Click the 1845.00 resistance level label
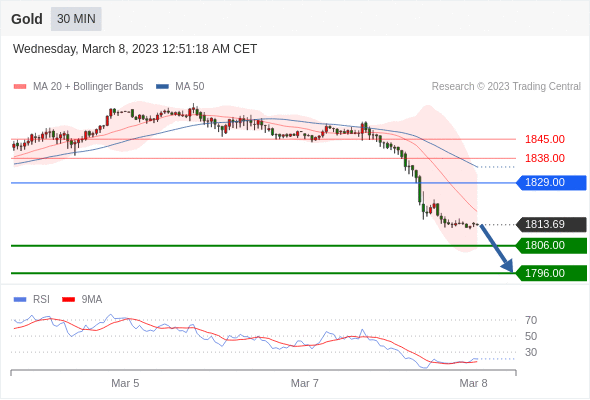The width and height of the screenshot is (590, 400). (545, 139)
